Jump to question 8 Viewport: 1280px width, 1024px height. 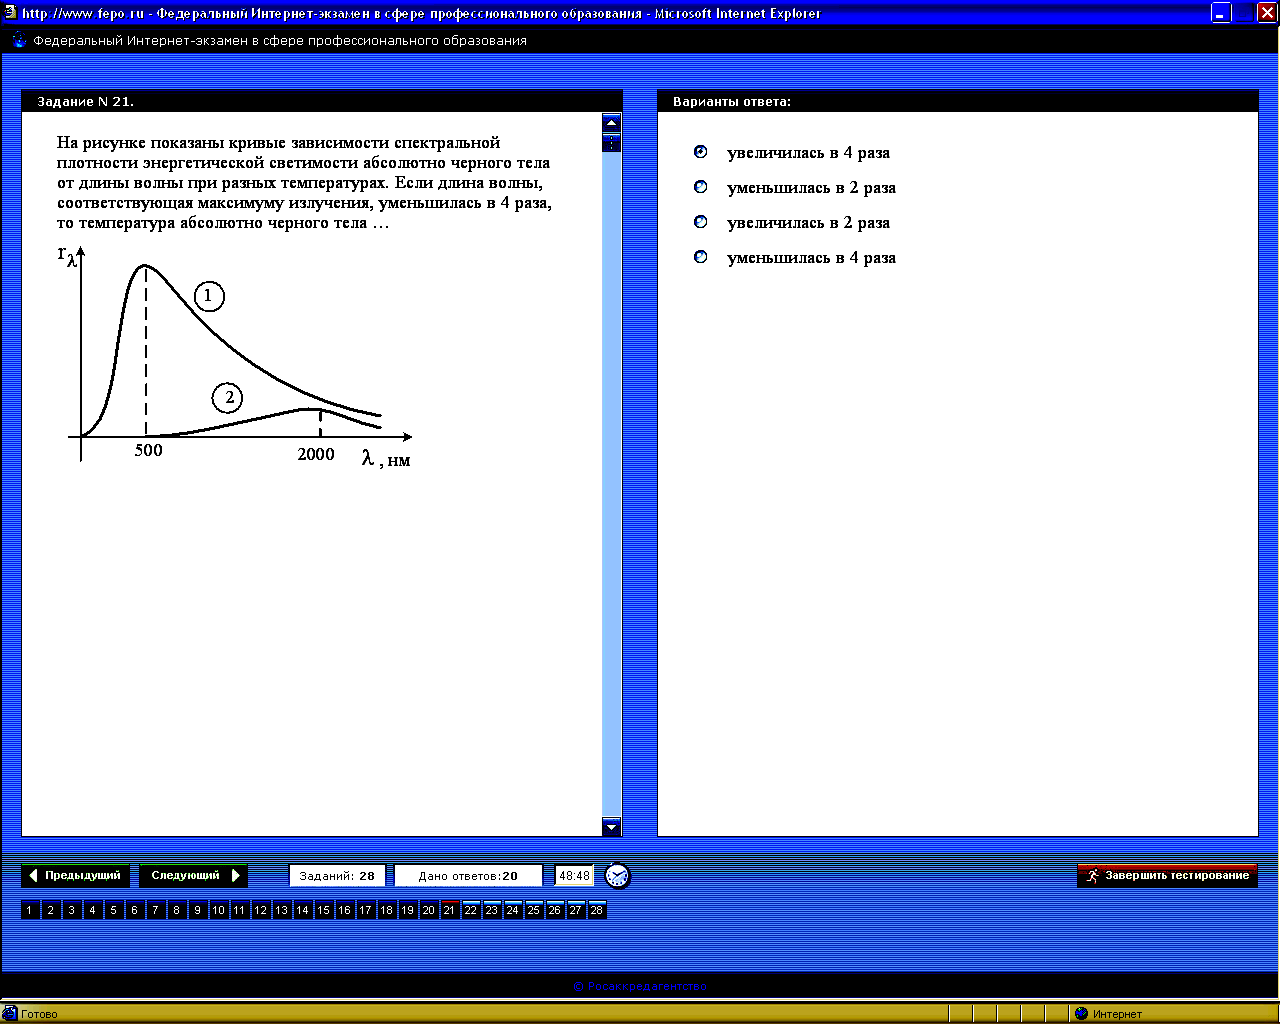[x=177, y=910]
